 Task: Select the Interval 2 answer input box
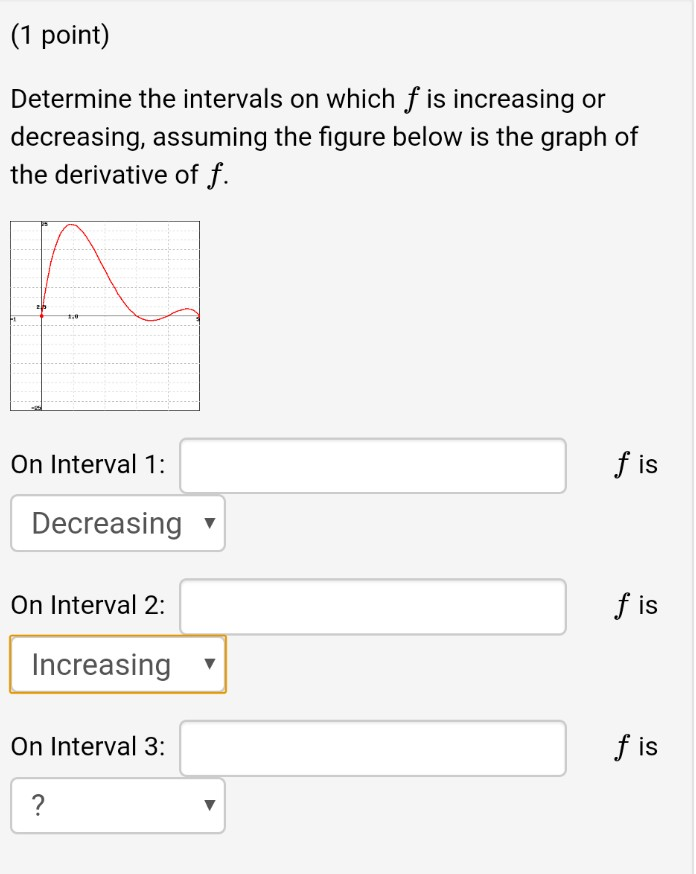pyautogui.click(x=372, y=607)
